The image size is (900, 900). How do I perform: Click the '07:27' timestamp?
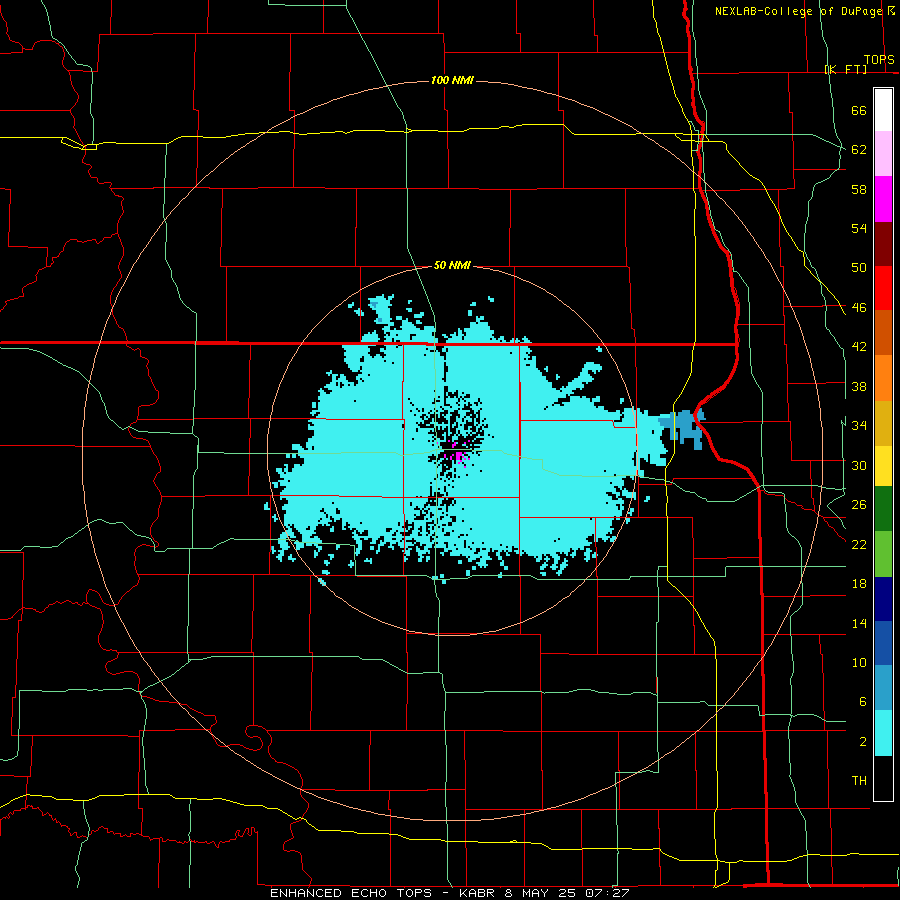tap(607, 893)
